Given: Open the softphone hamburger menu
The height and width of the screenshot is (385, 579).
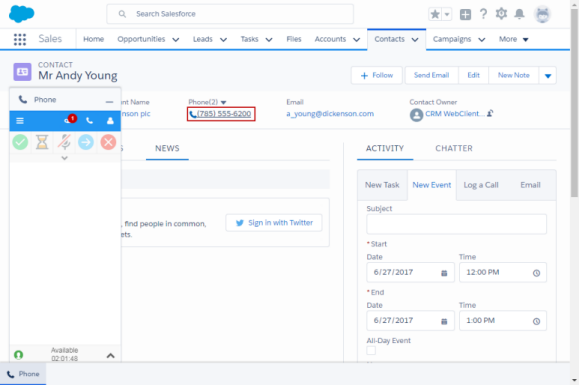Looking at the screenshot, I should (20, 121).
